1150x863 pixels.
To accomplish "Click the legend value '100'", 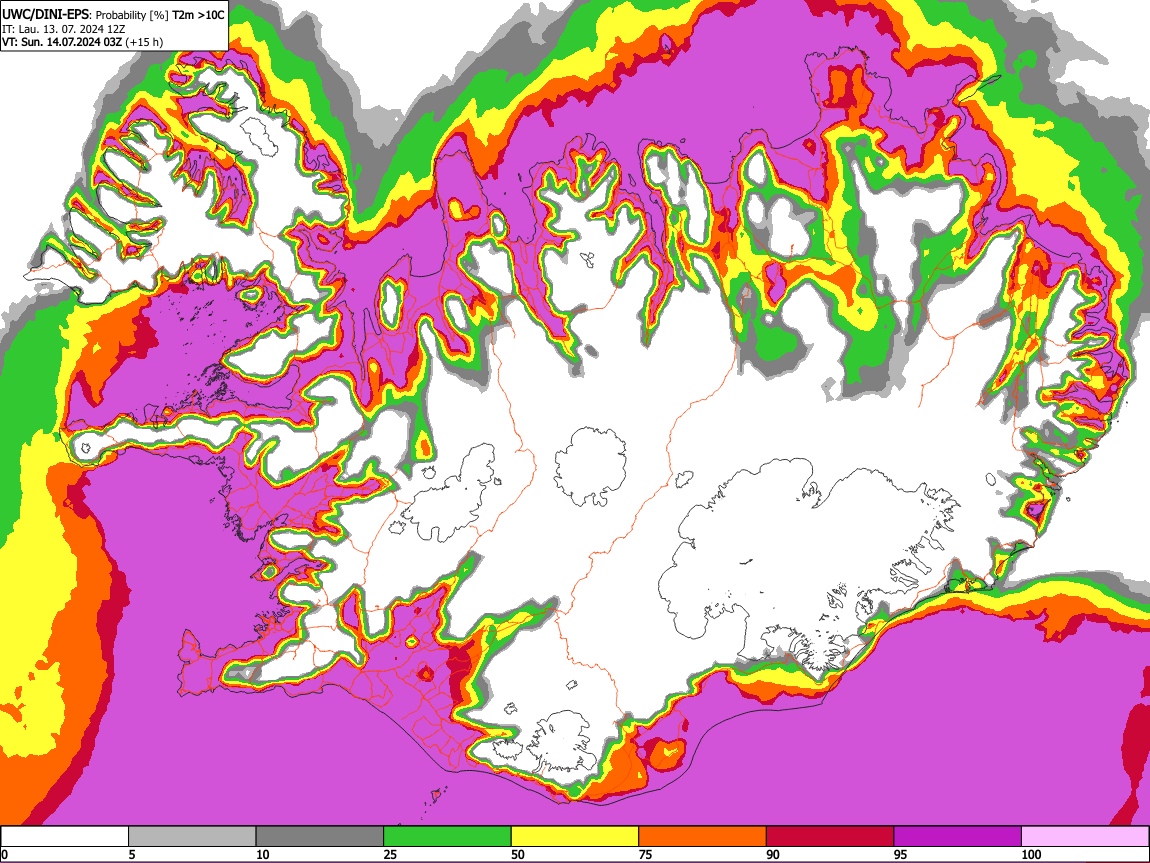I will point(1032,854).
